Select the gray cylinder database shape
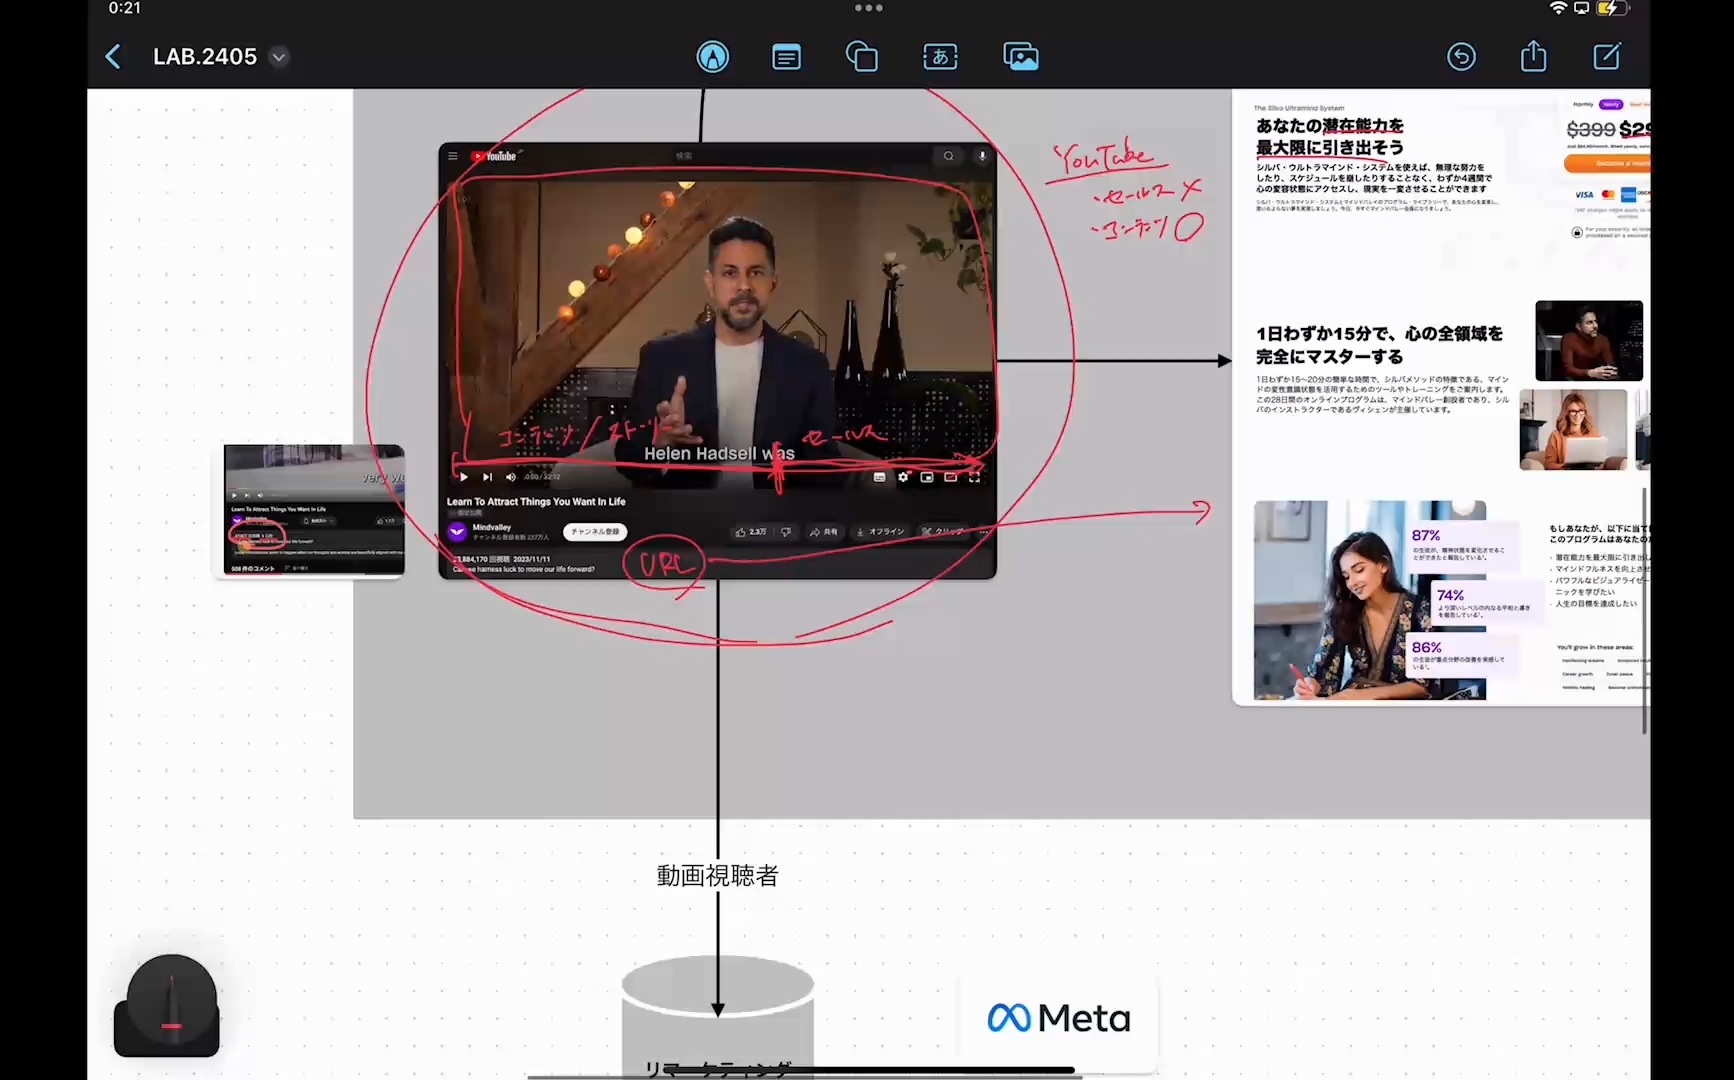The width and height of the screenshot is (1734, 1080). 717,1016
